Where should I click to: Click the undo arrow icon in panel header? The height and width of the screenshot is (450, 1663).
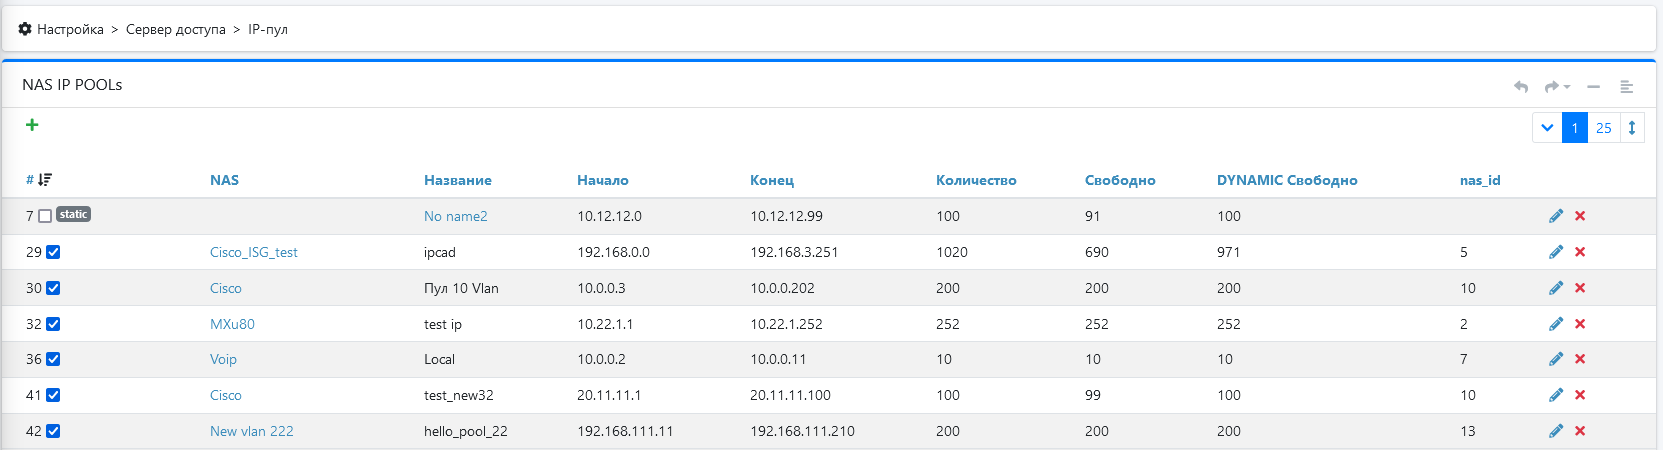[1521, 87]
